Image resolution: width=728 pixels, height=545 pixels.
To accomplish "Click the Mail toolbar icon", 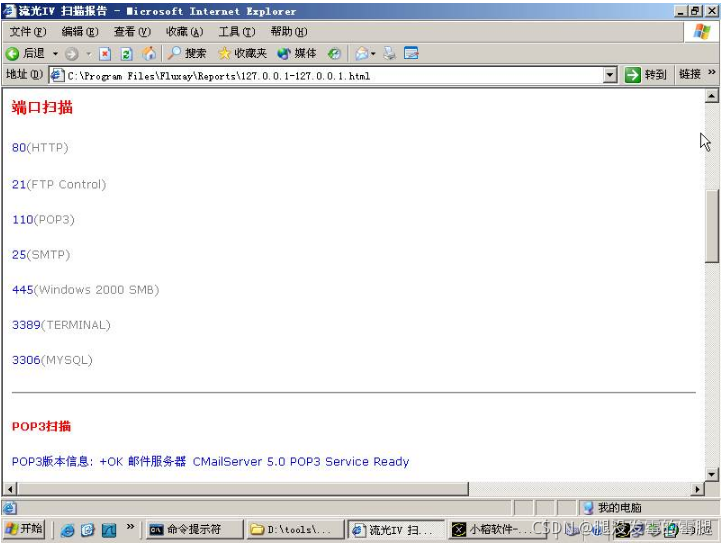I will pos(362,54).
